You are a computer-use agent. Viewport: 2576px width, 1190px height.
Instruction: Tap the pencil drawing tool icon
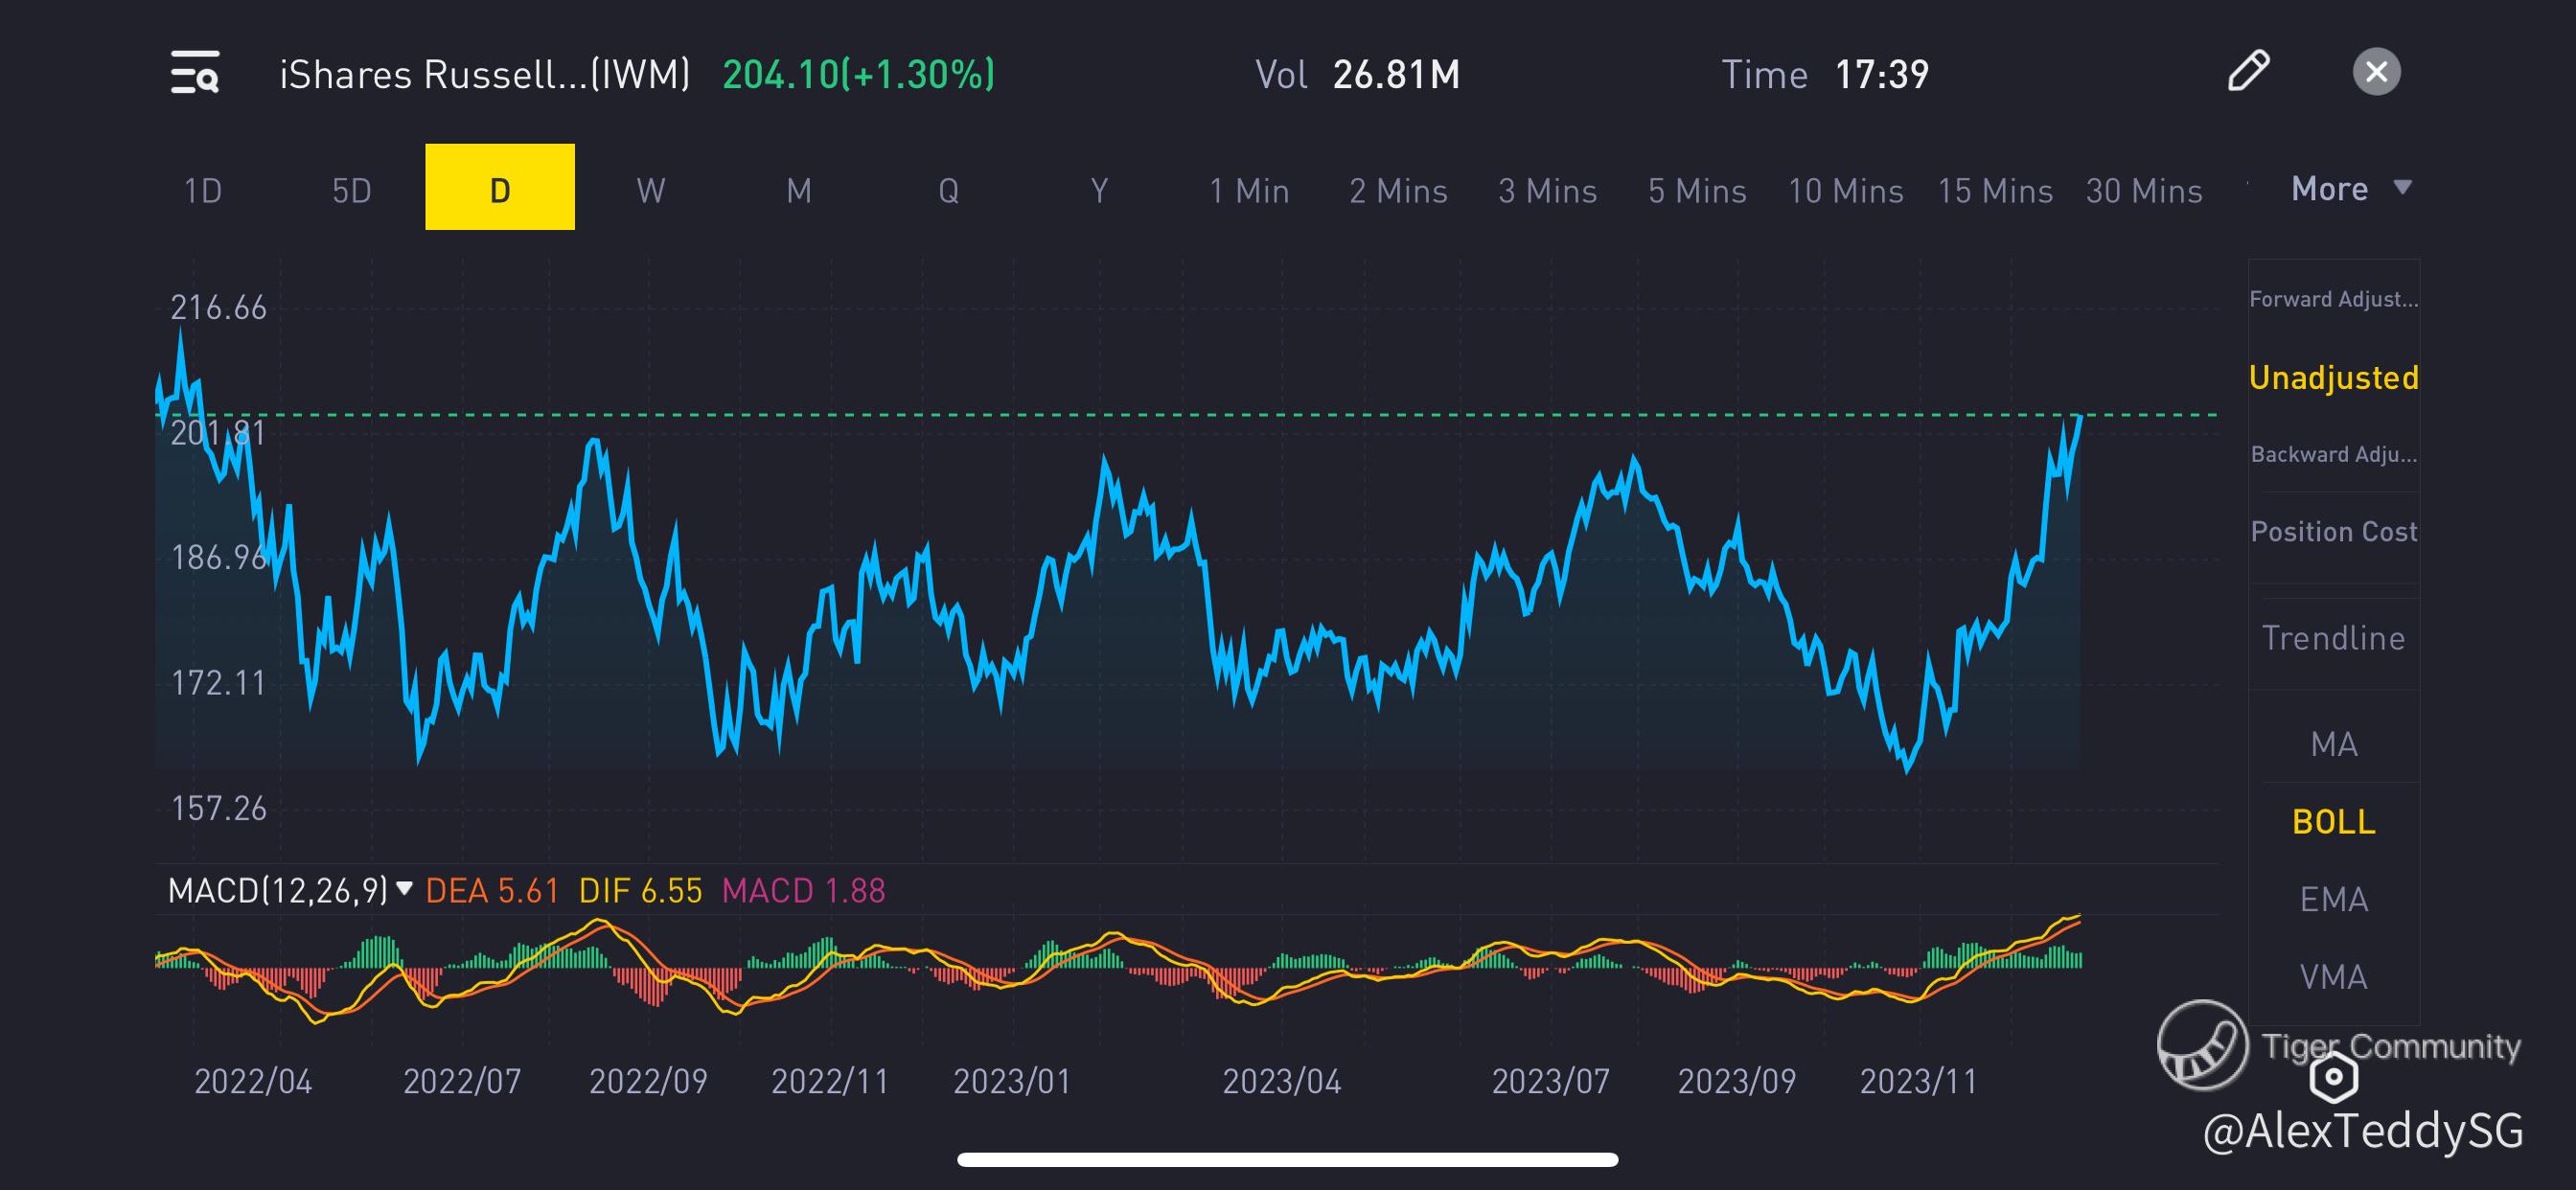pos(2248,71)
